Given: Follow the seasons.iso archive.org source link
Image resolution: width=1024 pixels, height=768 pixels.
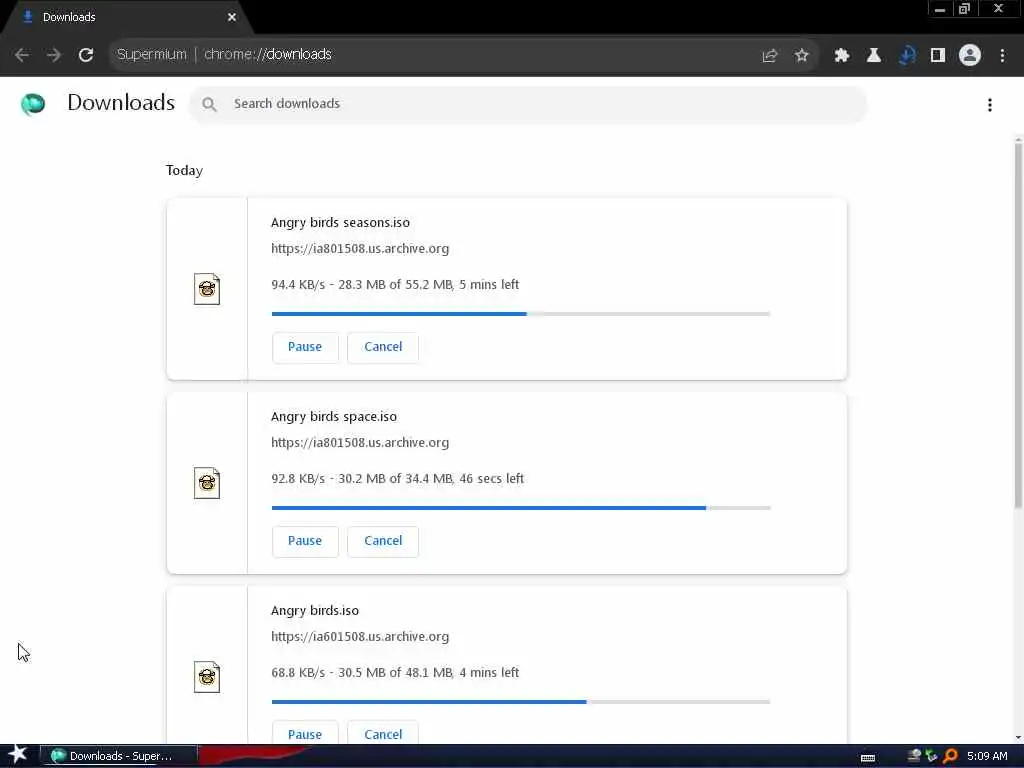Looking at the screenshot, I should [x=360, y=249].
